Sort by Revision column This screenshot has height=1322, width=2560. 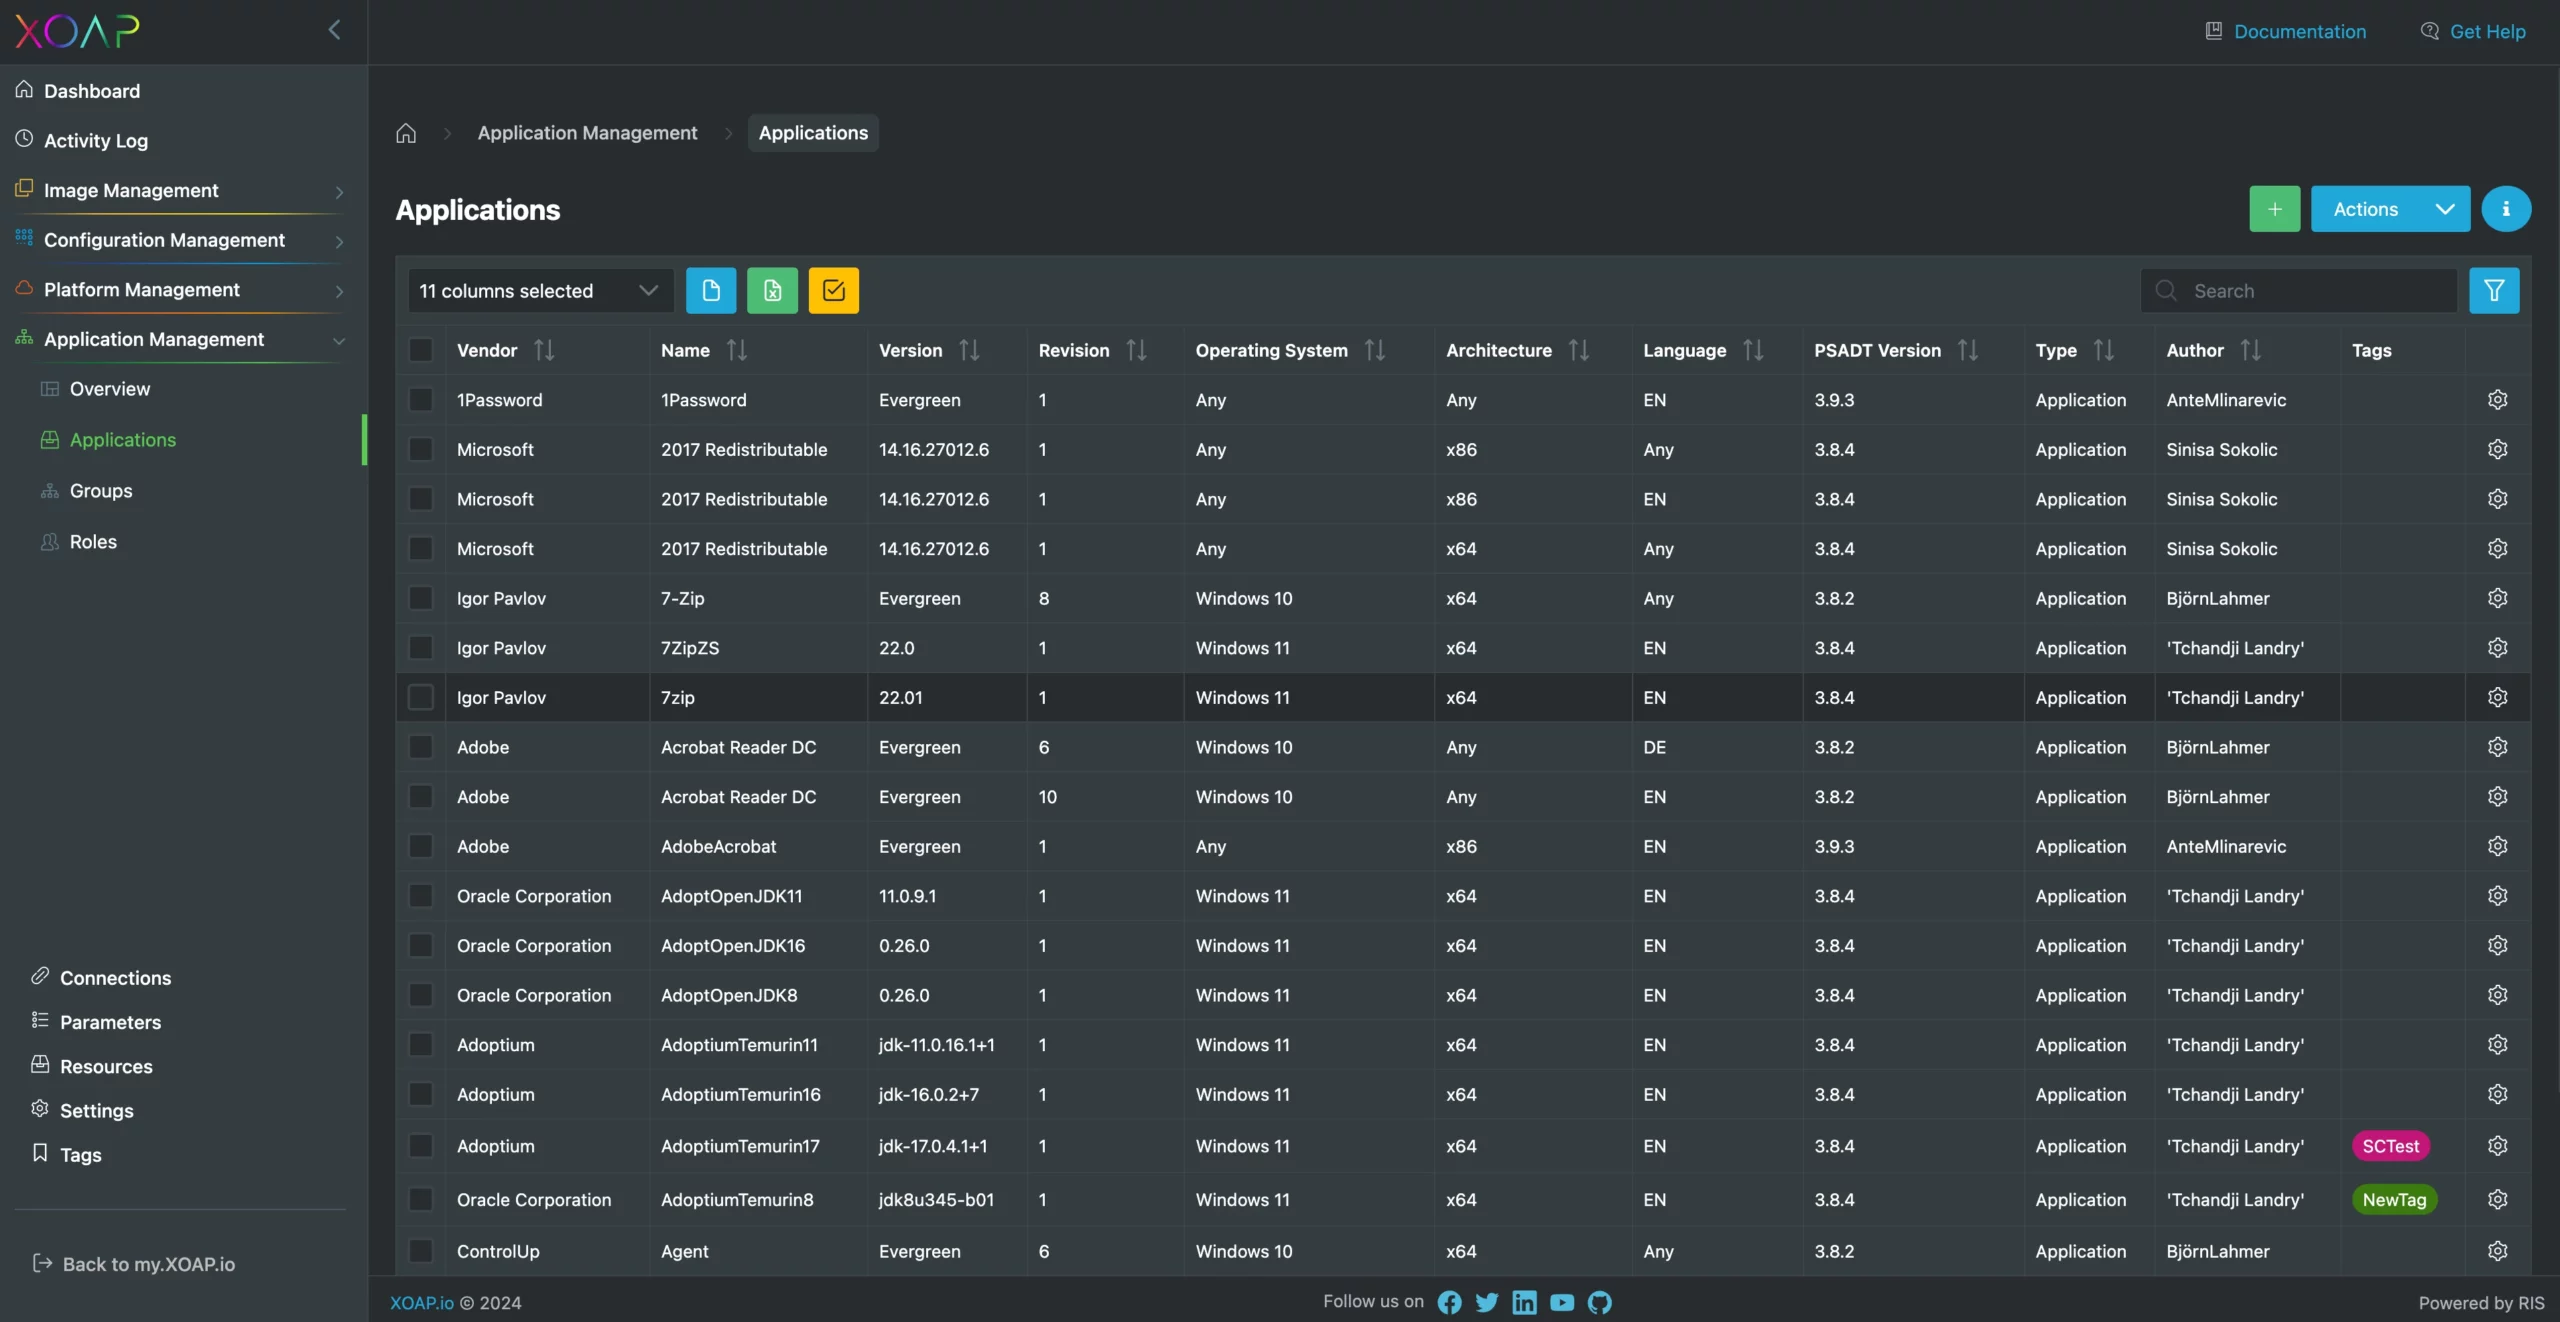[1136, 350]
